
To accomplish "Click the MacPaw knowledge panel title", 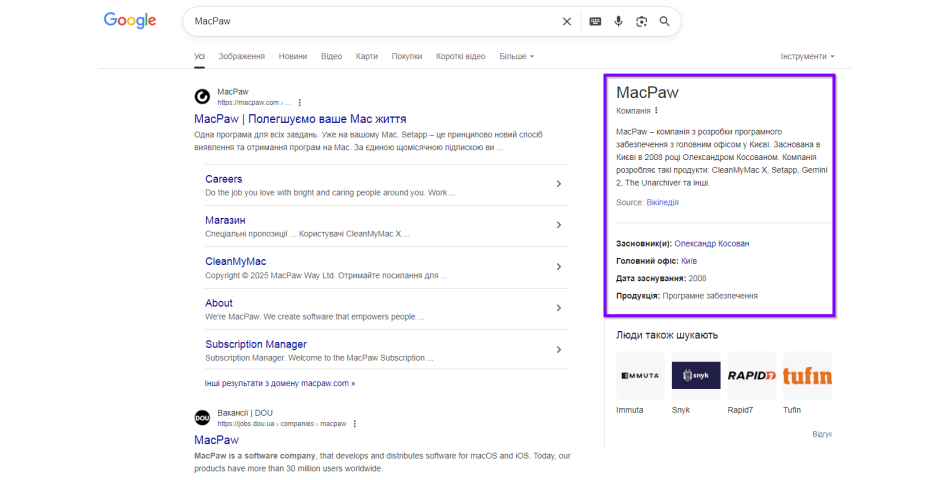I will (647, 93).
